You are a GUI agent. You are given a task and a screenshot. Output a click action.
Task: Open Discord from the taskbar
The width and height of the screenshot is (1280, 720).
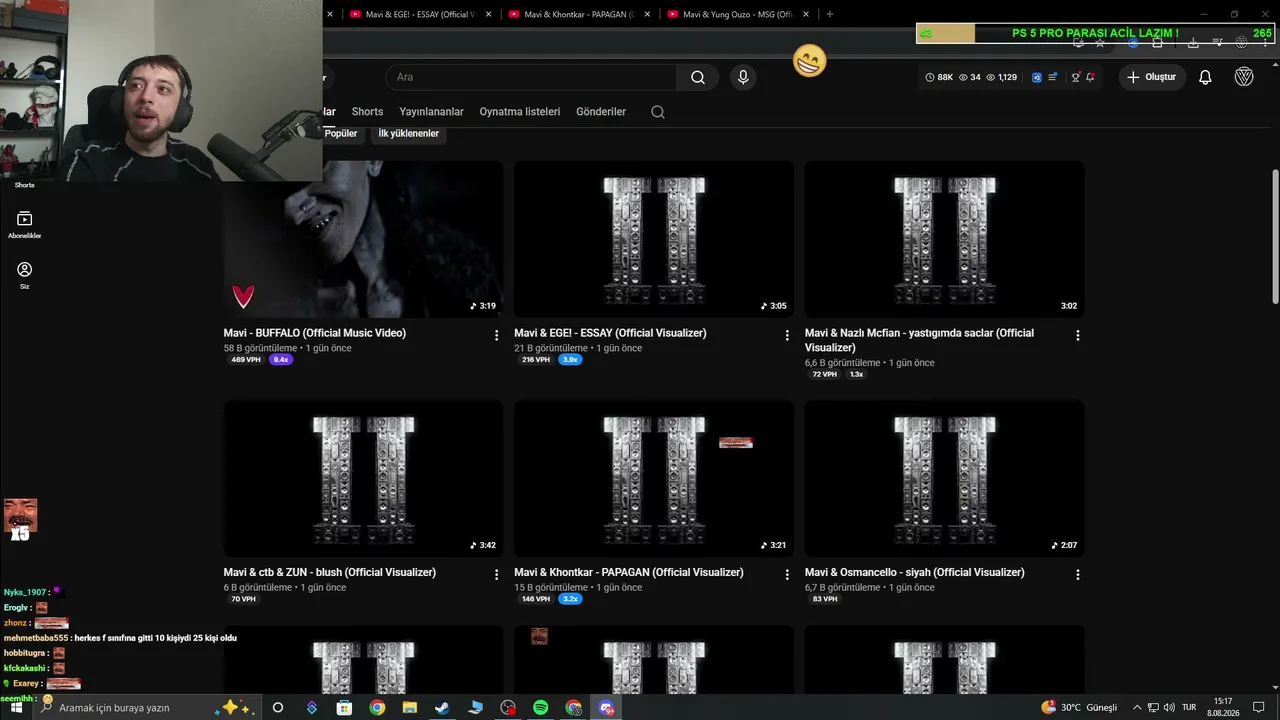coord(606,708)
